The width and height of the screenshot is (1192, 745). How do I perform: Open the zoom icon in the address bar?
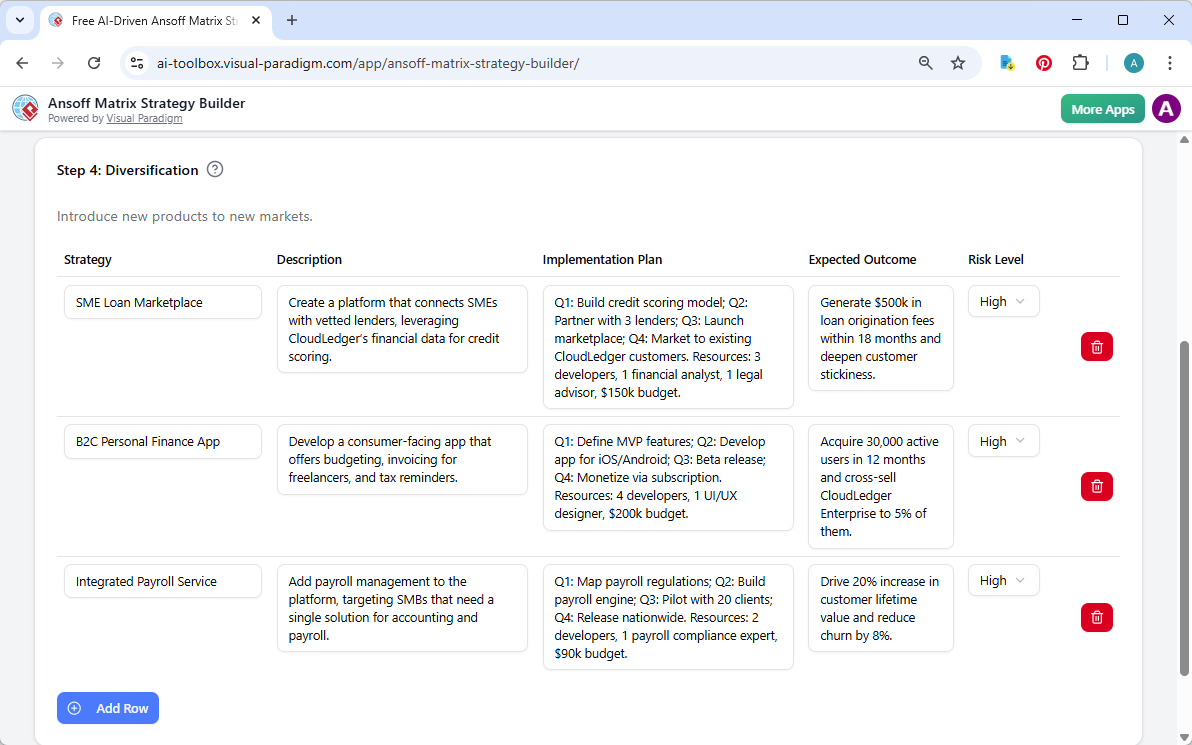pyautogui.click(x=925, y=62)
